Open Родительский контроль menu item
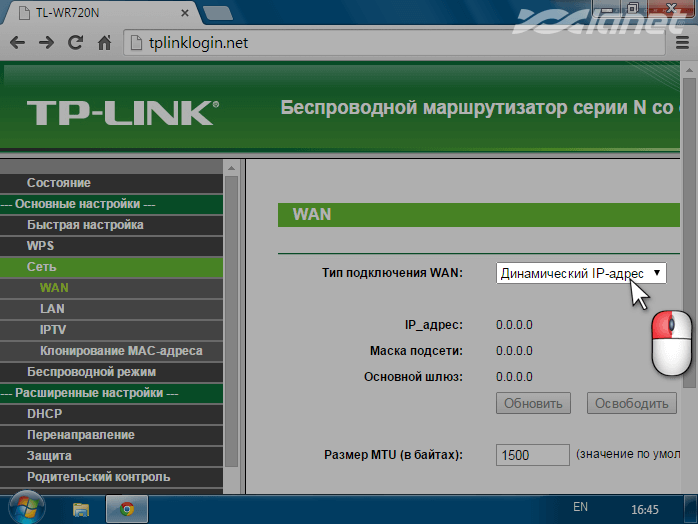 point(111,477)
